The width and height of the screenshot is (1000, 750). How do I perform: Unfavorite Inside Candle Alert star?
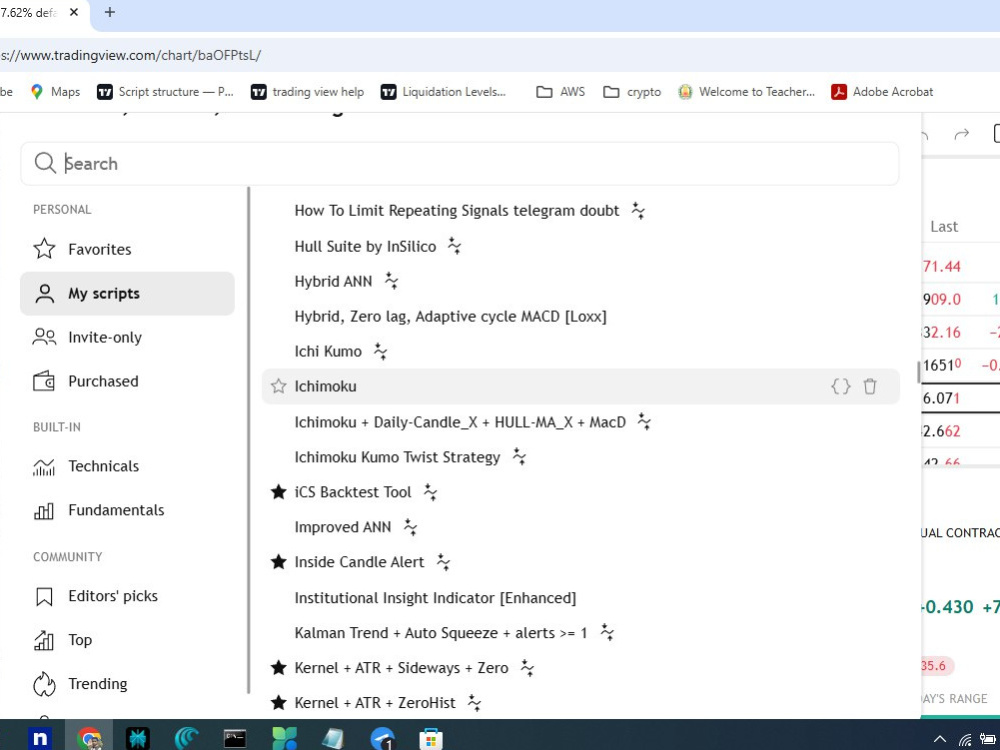point(278,562)
